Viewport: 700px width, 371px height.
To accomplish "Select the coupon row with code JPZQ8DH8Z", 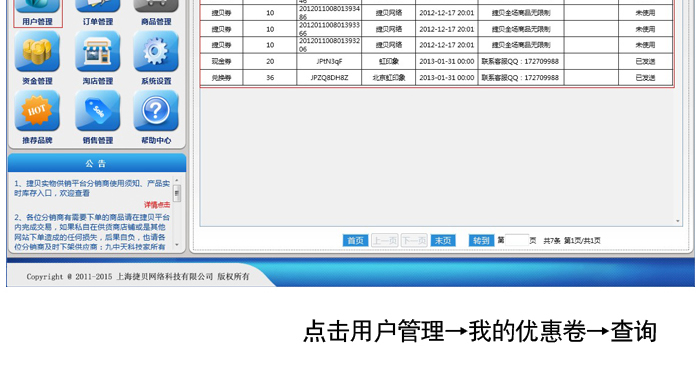I will (x=437, y=77).
